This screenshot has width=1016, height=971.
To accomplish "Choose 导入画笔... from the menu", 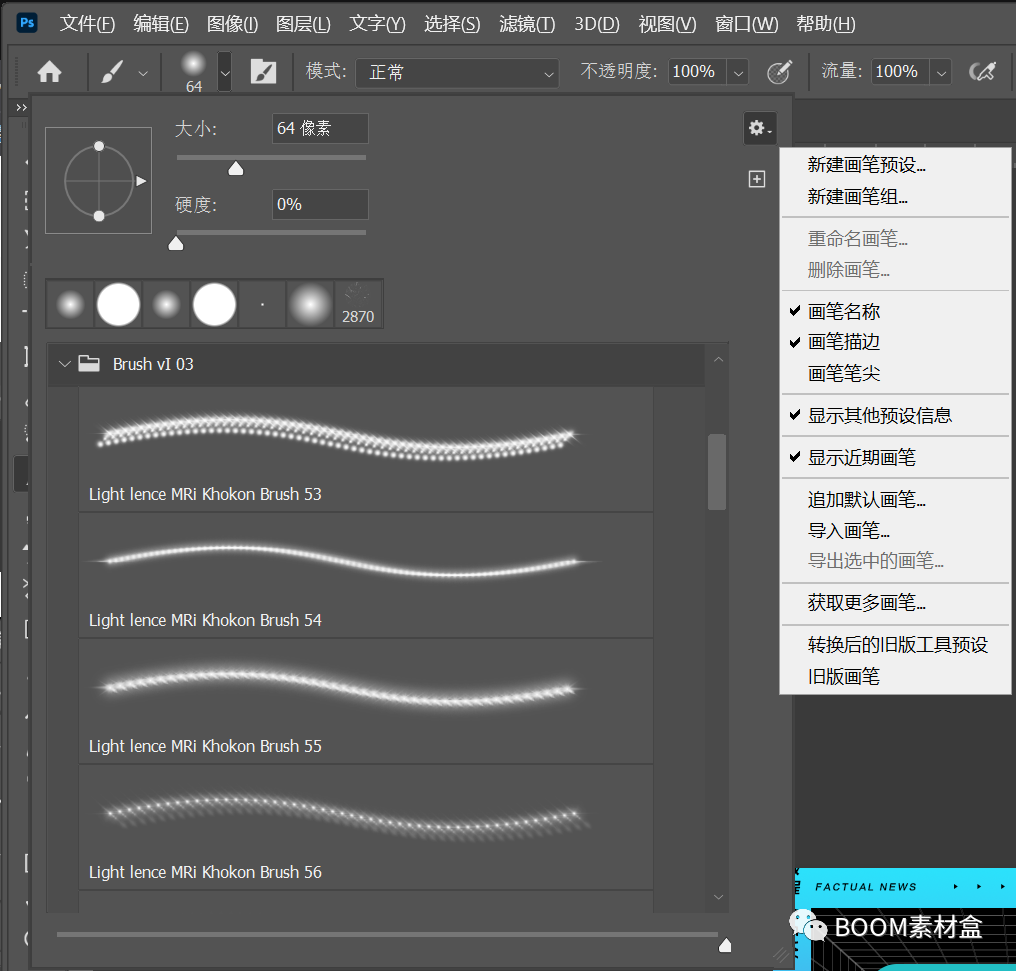I will (849, 531).
